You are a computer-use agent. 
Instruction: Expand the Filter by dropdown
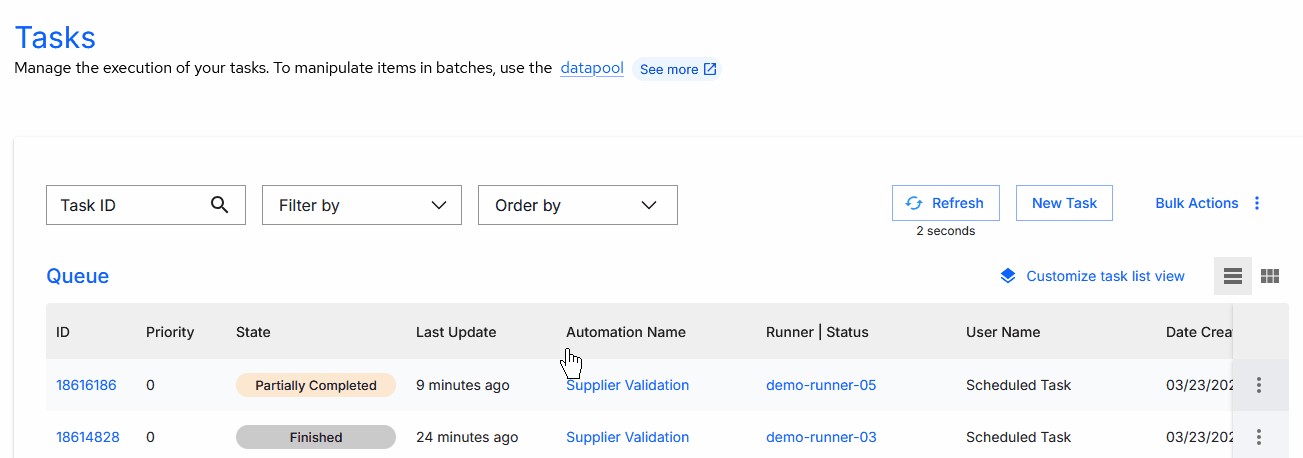[x=361, y=205]
